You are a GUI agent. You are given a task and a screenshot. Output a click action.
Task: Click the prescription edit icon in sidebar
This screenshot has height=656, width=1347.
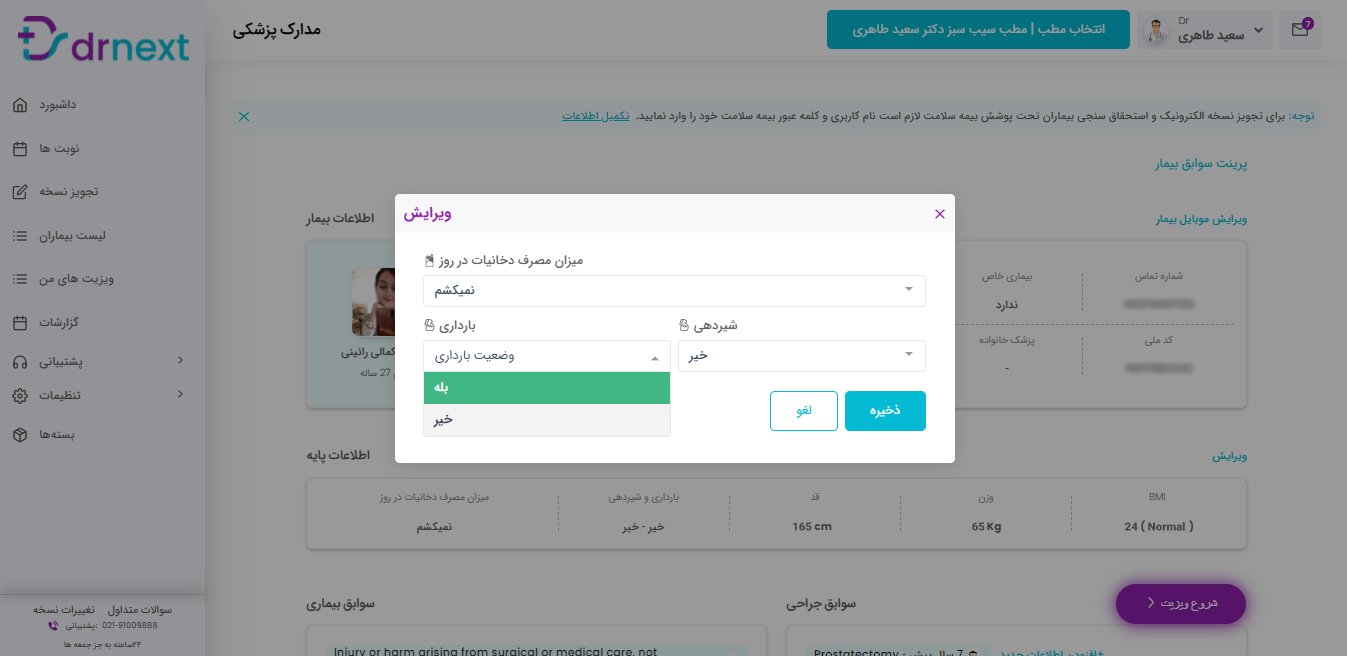point(20,192)
